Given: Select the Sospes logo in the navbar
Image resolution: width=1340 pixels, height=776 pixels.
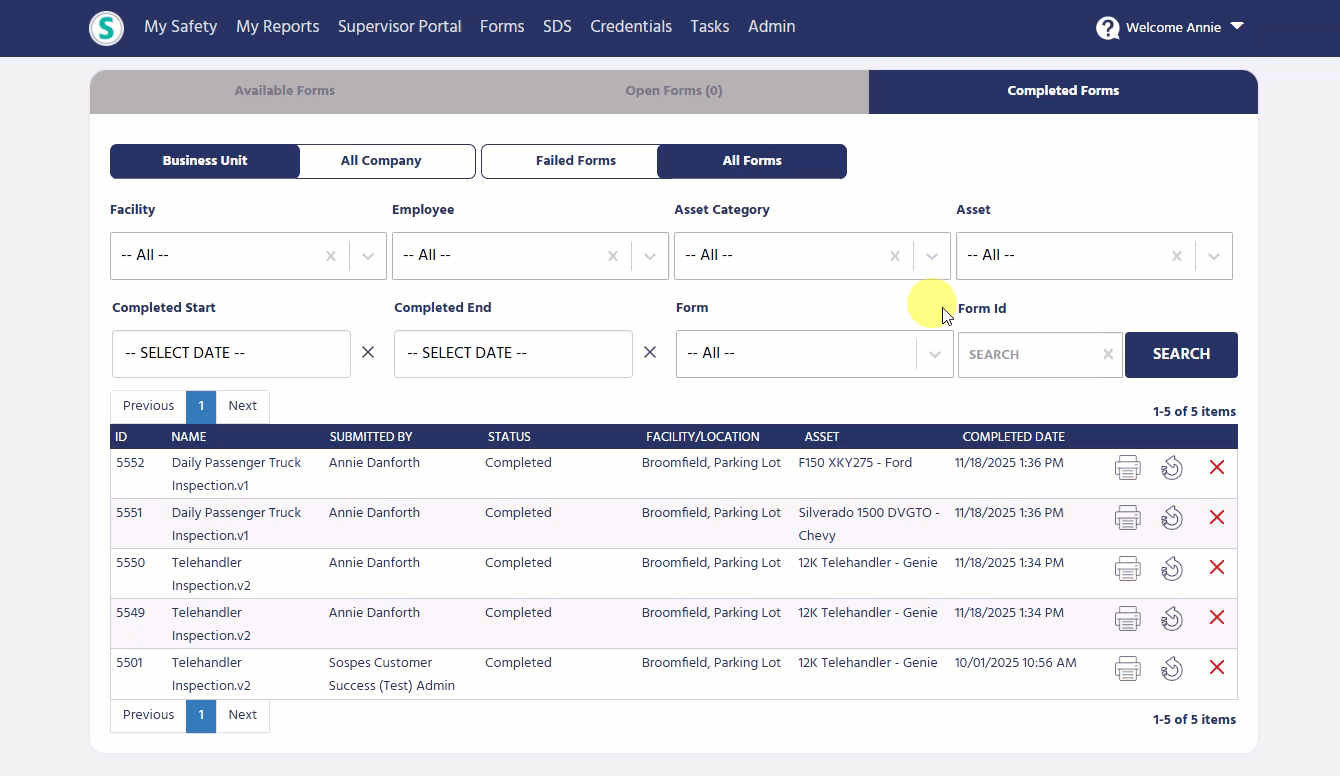Looking at the screenshot, I should click(x=106, y=28).
